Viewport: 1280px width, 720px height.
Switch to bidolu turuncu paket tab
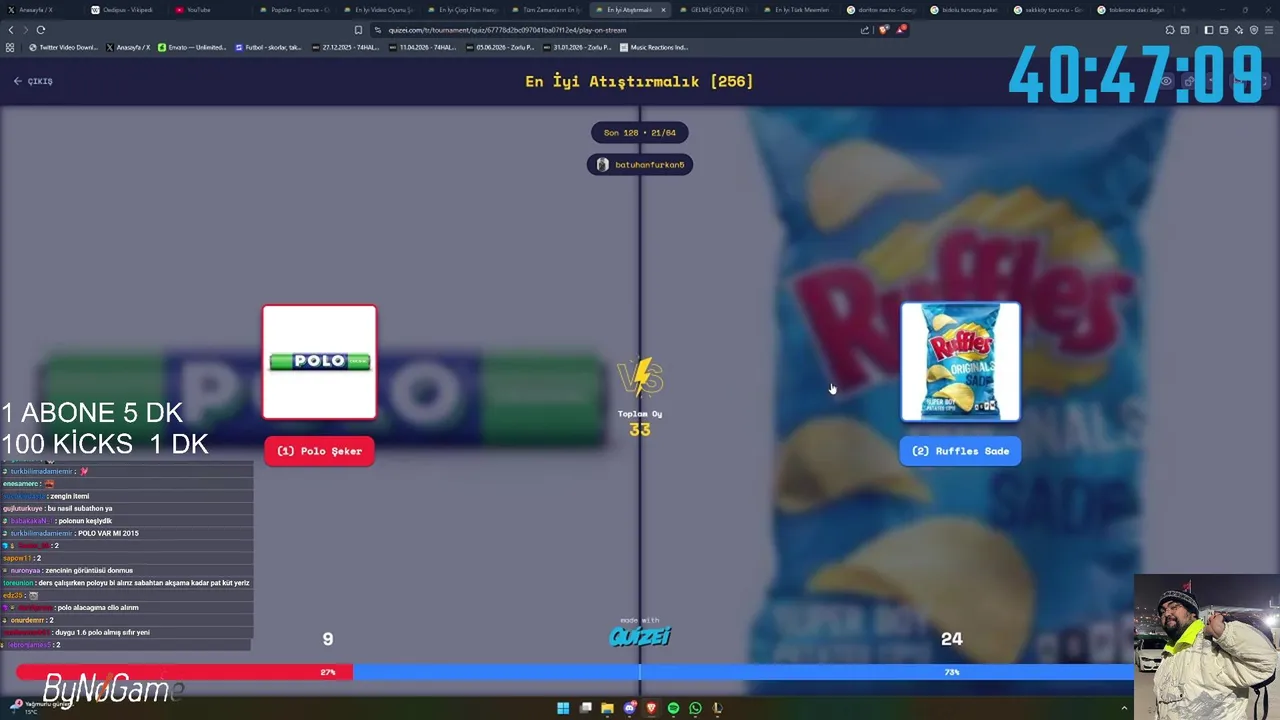(x=965, y=10)
